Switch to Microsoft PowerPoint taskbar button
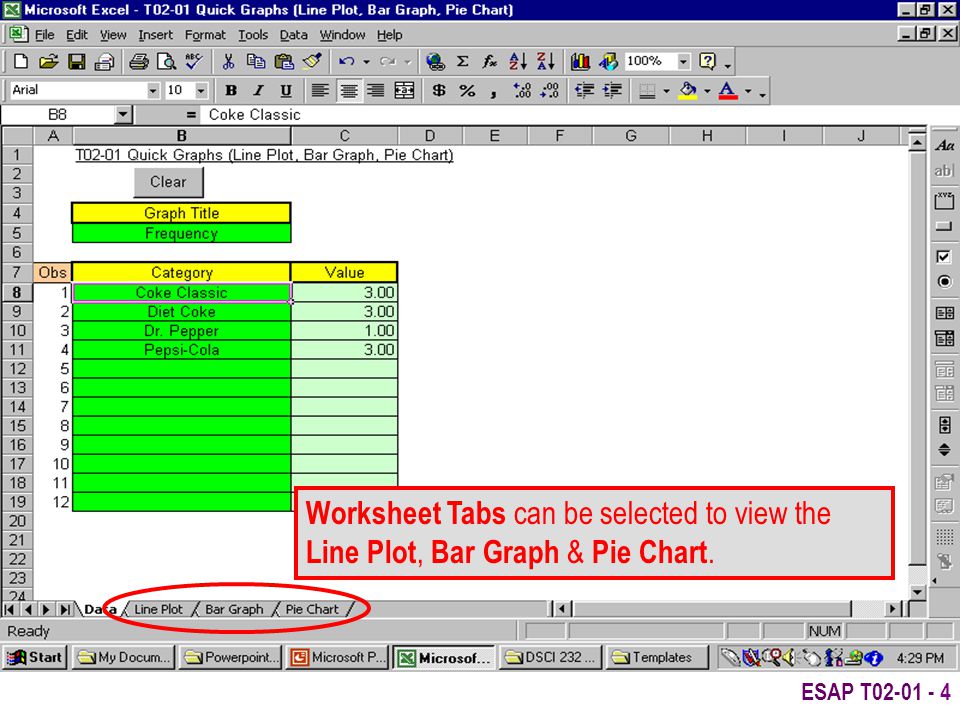The image size is (960, 720). [x=336, y=657]
